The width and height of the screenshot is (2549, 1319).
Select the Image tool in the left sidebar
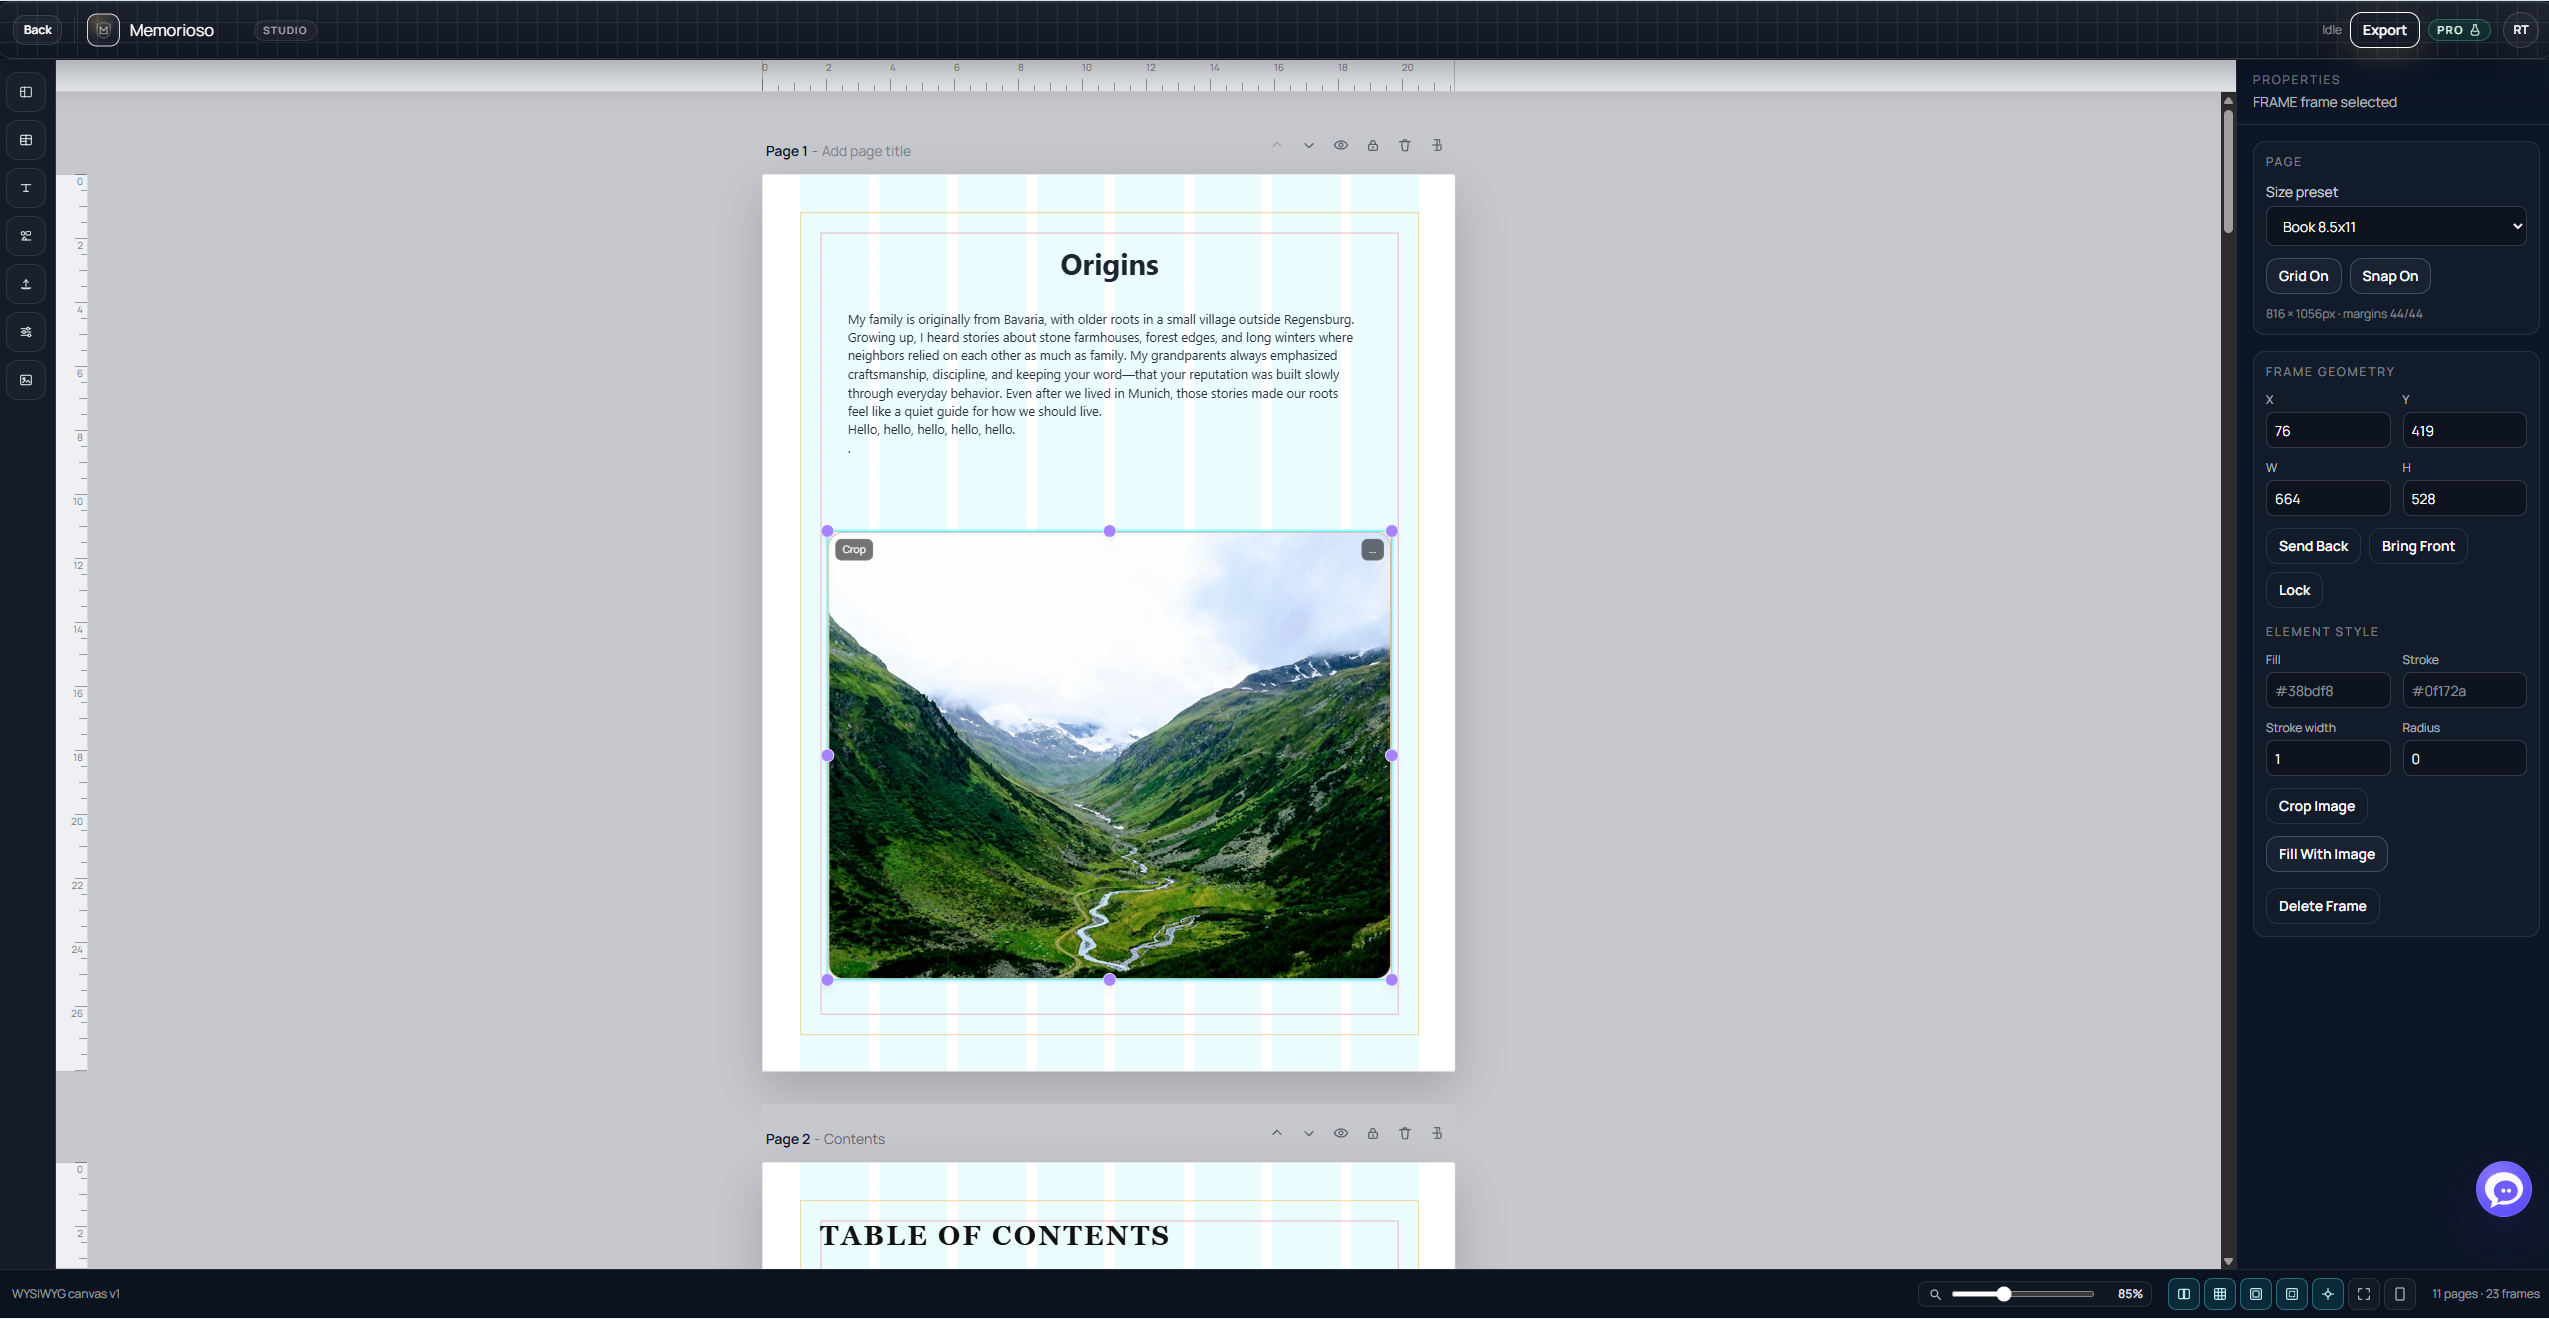26,380
